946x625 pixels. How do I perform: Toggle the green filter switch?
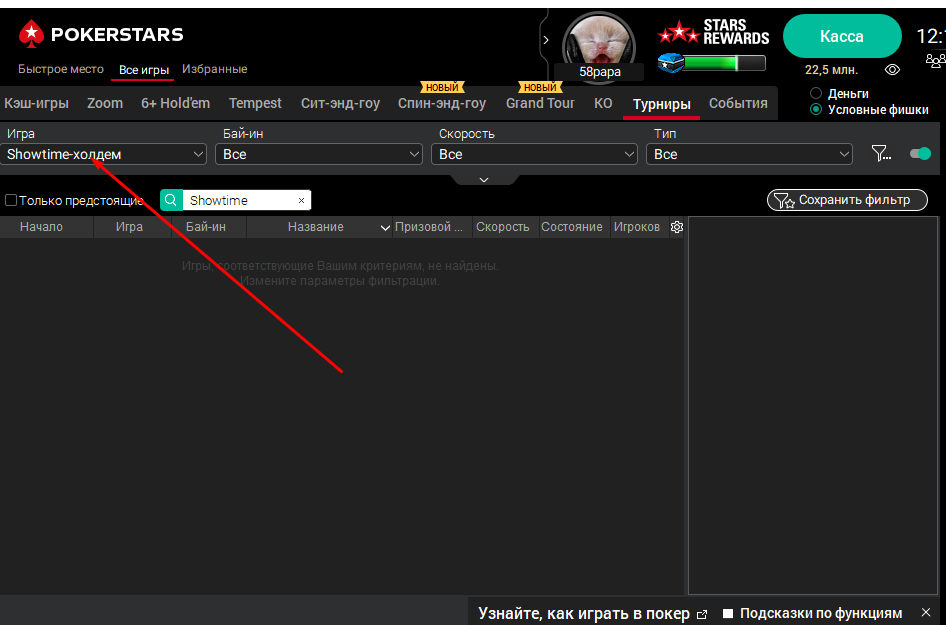(921, 154)
